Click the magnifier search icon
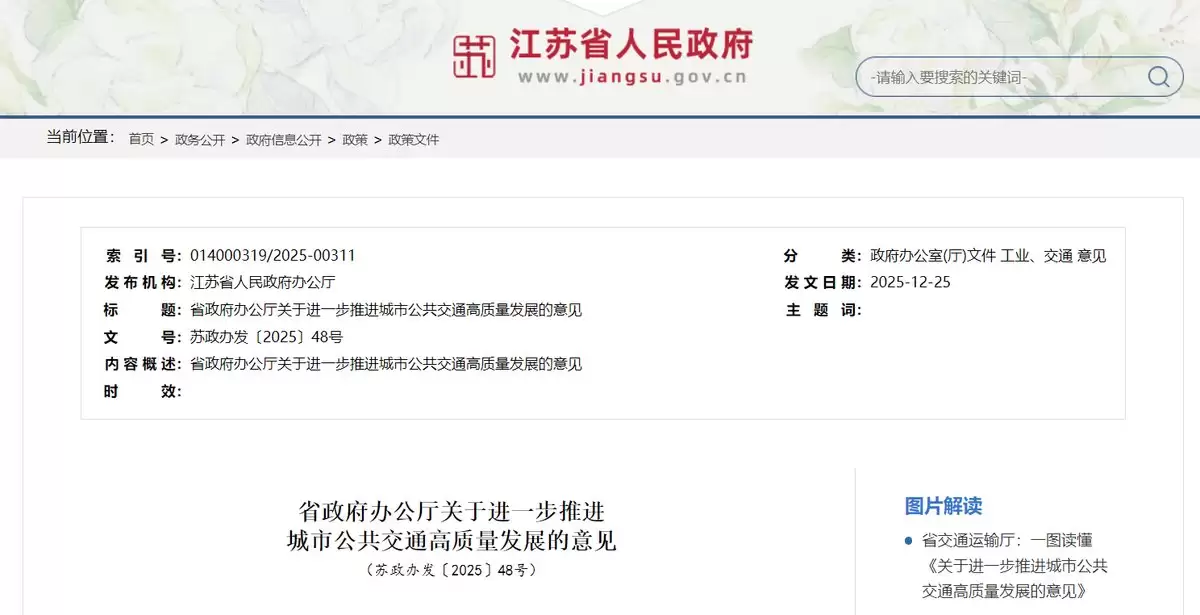The image size is (1200, 615). click(1158, 77)
